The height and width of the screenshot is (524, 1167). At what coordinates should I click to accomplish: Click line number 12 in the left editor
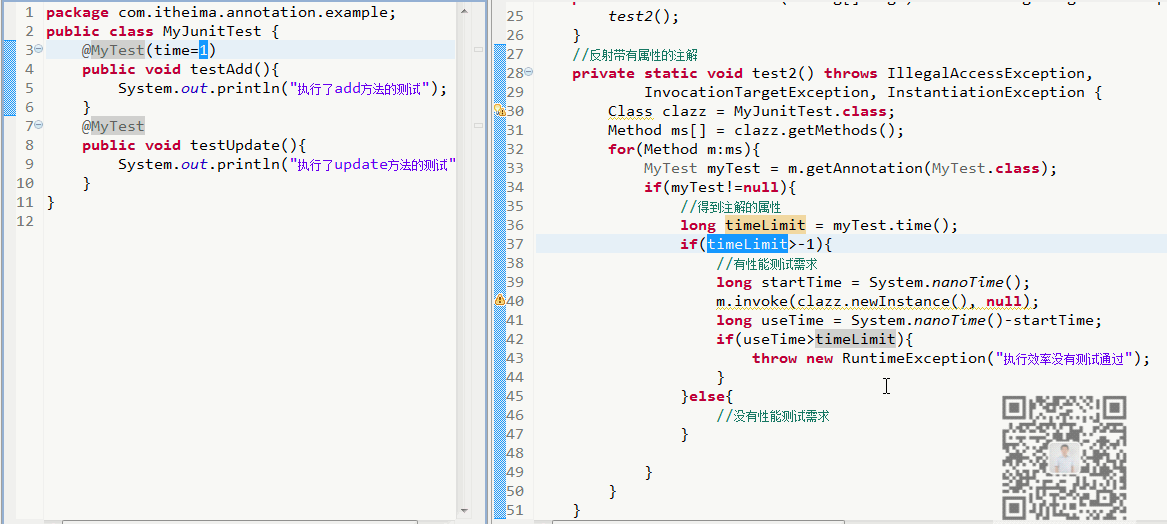point(25,221)
